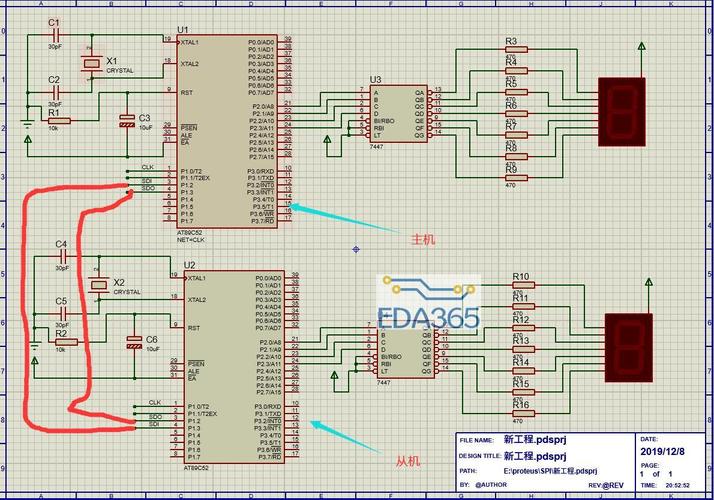Select the 7-segment display fed by R3–R9
This screenshot has height=500, width=714.
(622, 112)
